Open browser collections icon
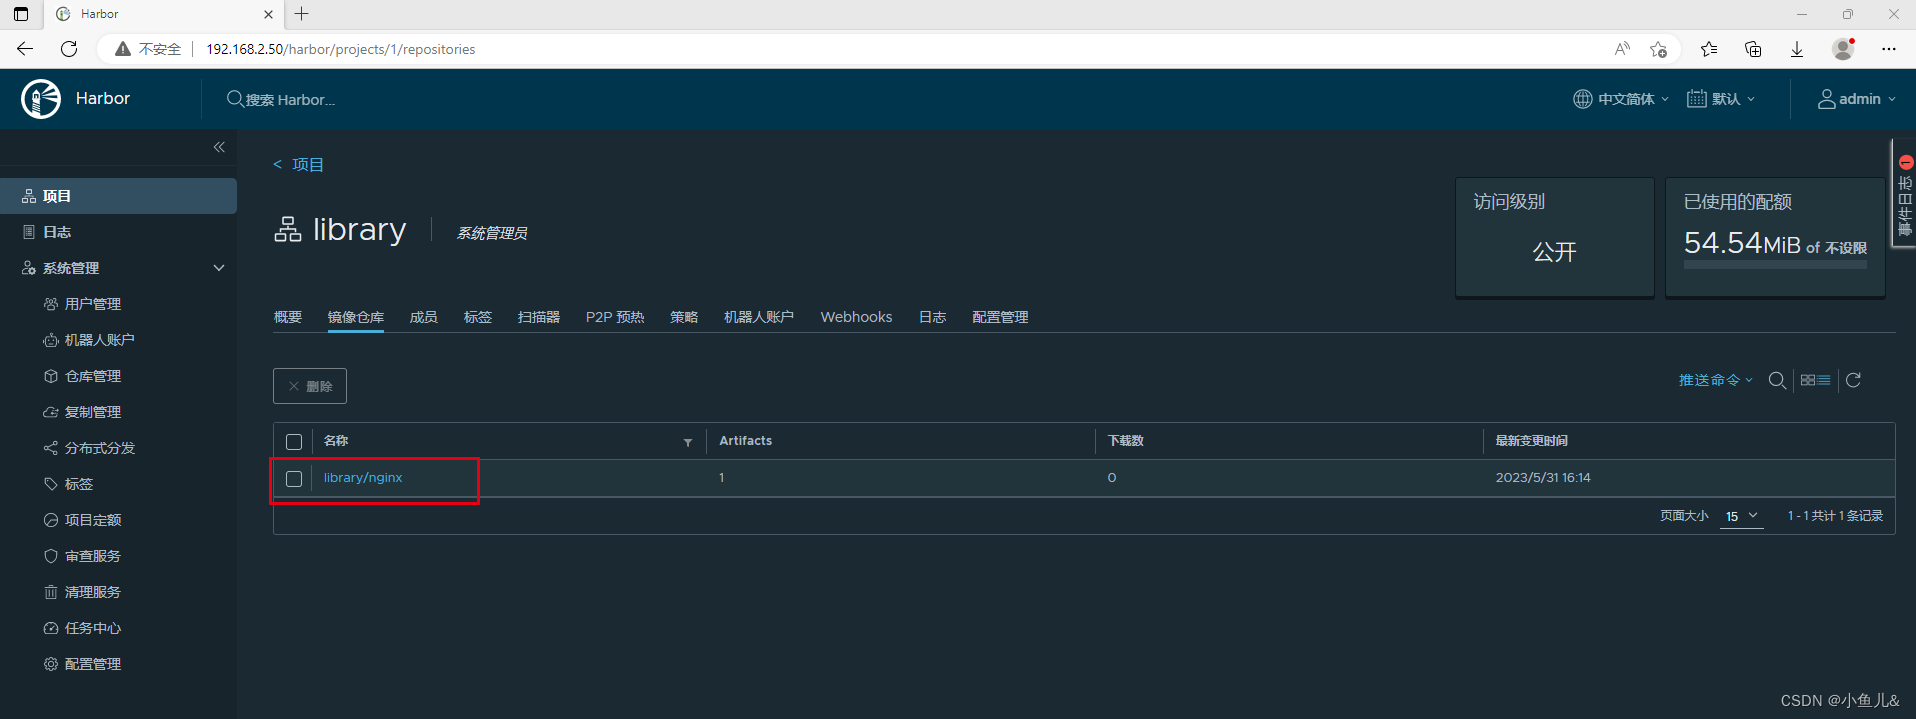 pos(1753,49)
